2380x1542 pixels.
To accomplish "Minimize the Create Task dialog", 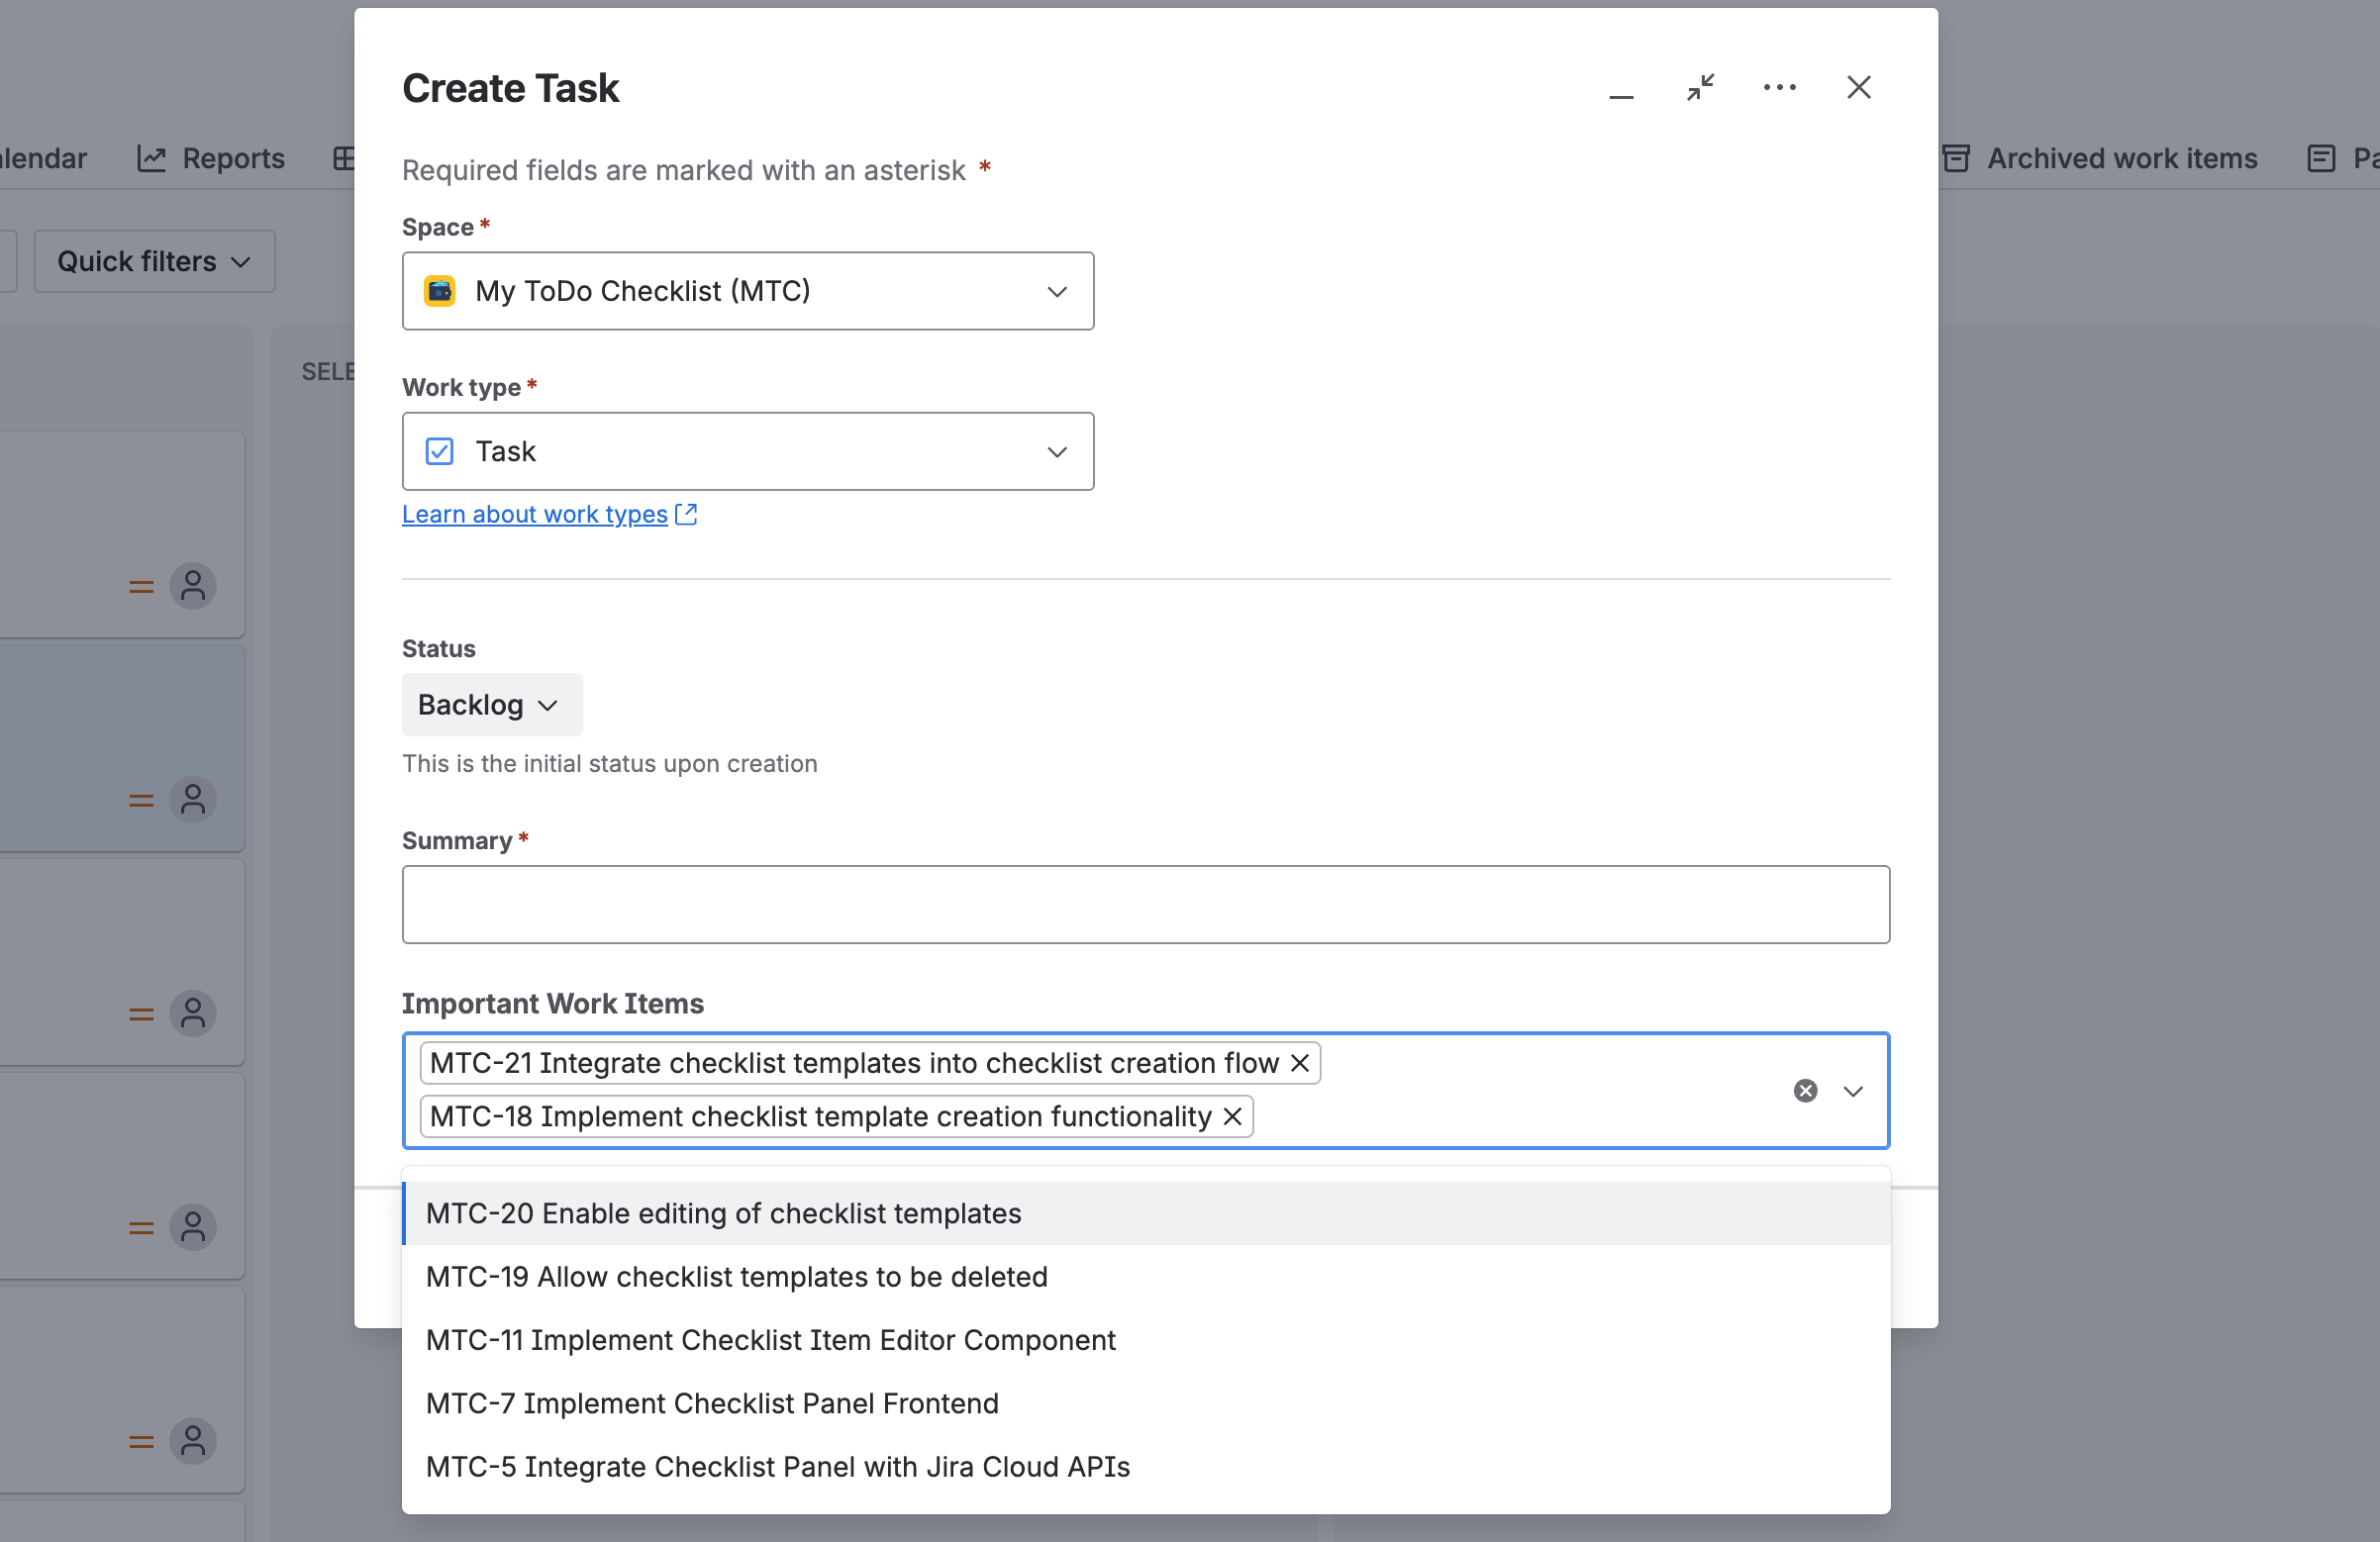I will [1621, 89].
